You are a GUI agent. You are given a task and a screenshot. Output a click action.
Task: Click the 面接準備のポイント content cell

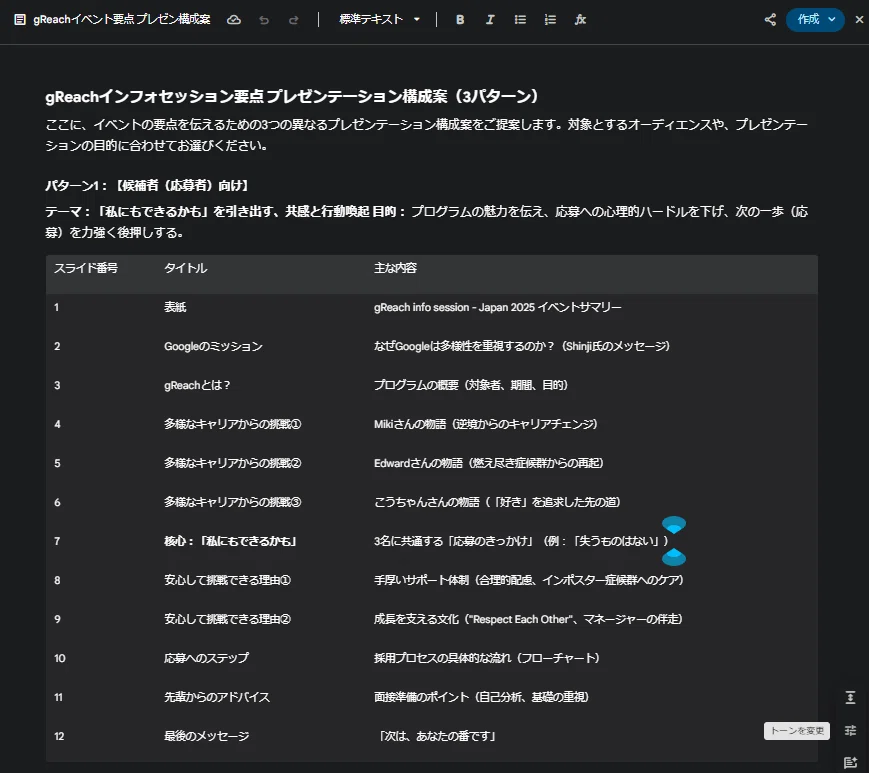pos(482,697)
